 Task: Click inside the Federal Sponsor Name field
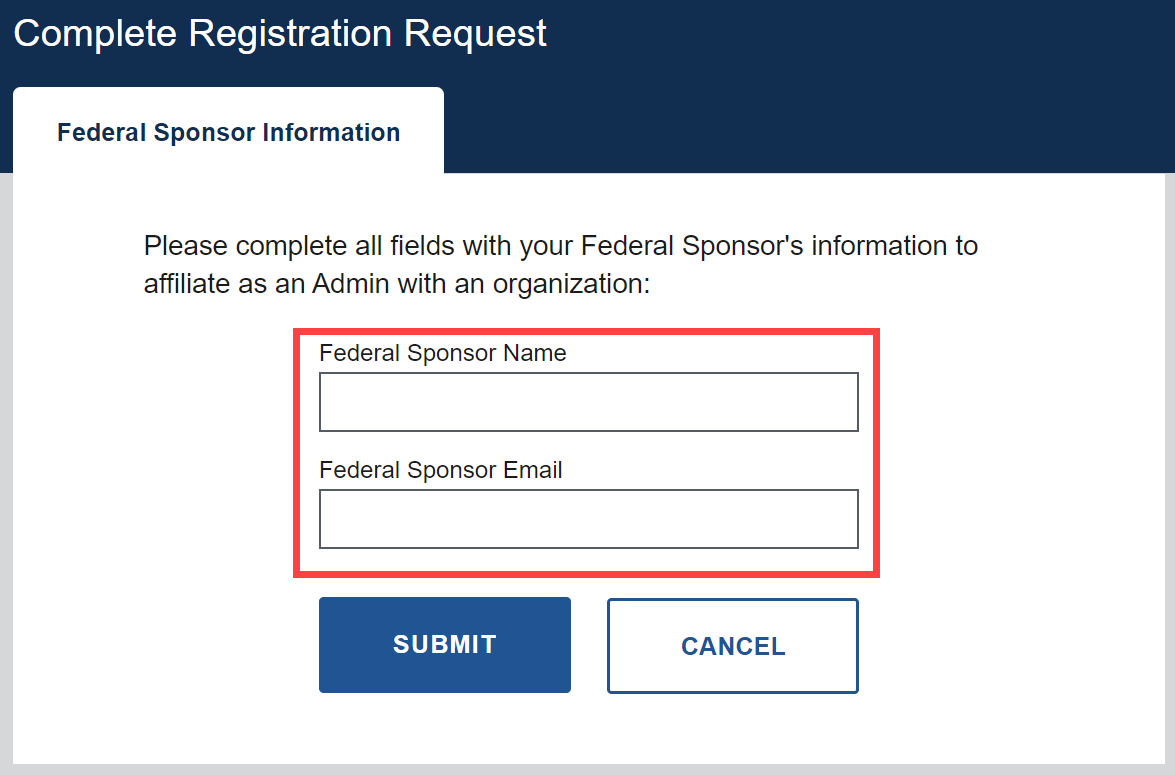[x=588, y=401]
